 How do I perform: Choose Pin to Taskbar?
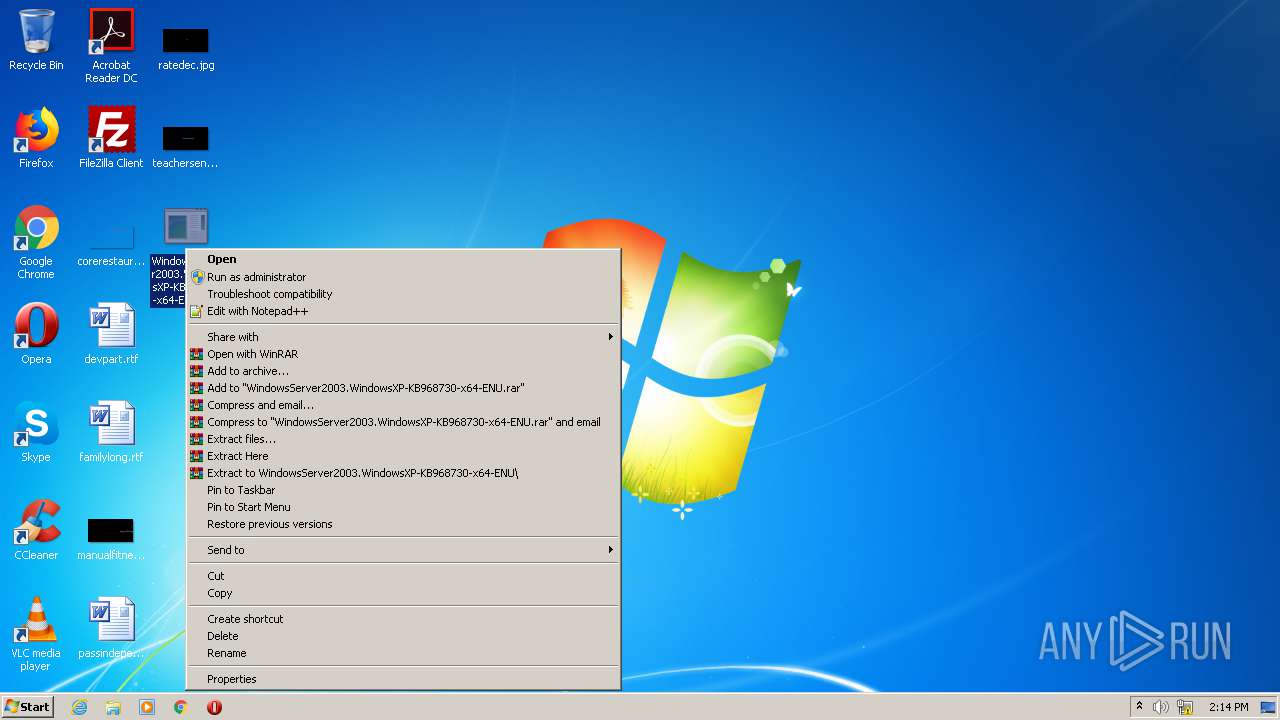coord(404,490)
